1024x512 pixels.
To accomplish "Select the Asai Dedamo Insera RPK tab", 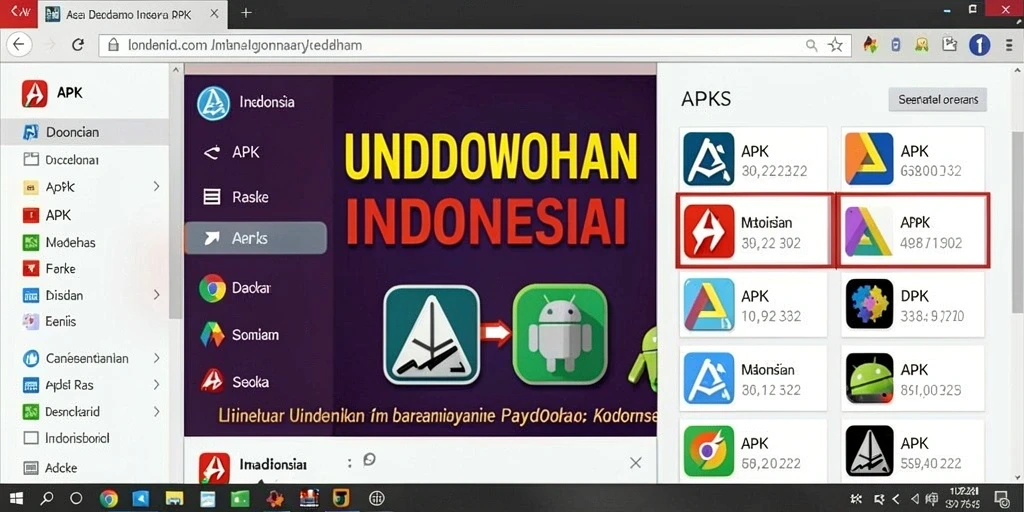I will [135, 14].
